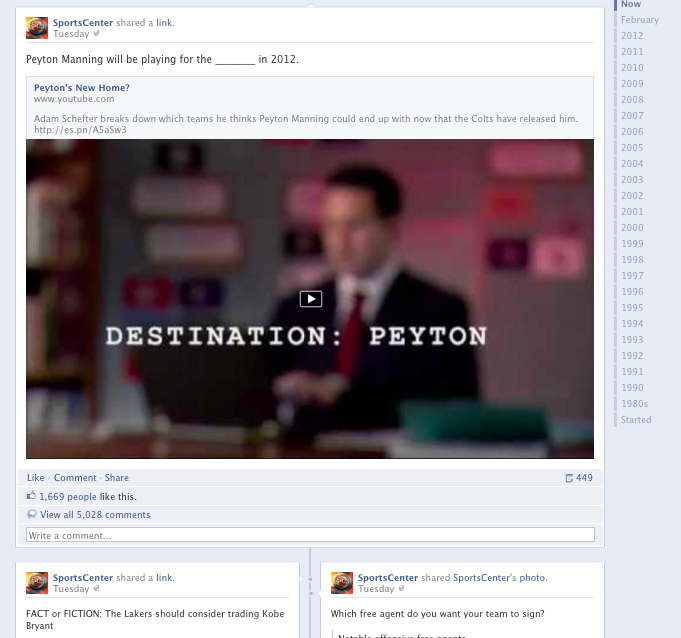Jump to 1980s on the timeline
The image size is (681, 638).
coord(635,404)
